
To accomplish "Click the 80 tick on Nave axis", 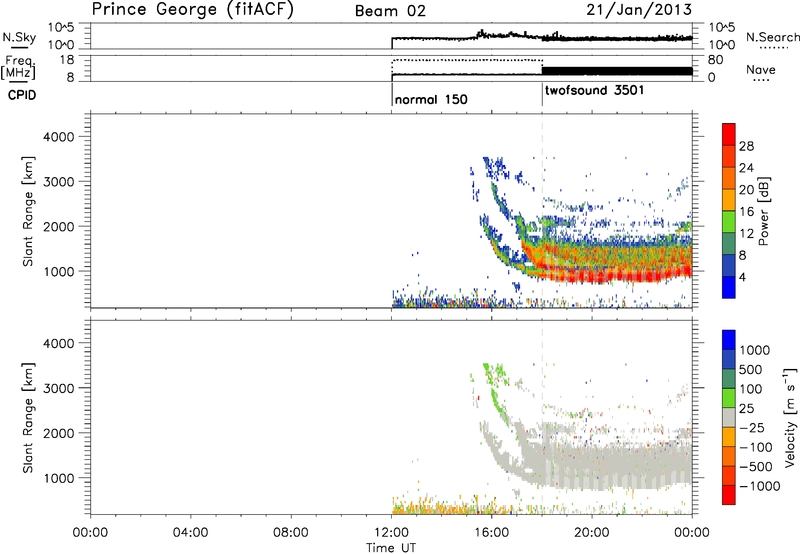I will pyautogui.click(x=716, y=60).
